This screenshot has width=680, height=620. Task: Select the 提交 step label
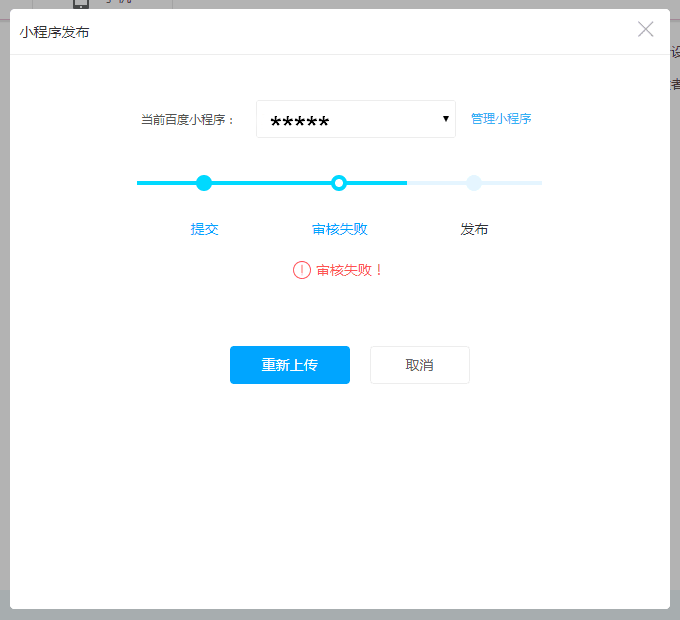click(x=204, y=229)
